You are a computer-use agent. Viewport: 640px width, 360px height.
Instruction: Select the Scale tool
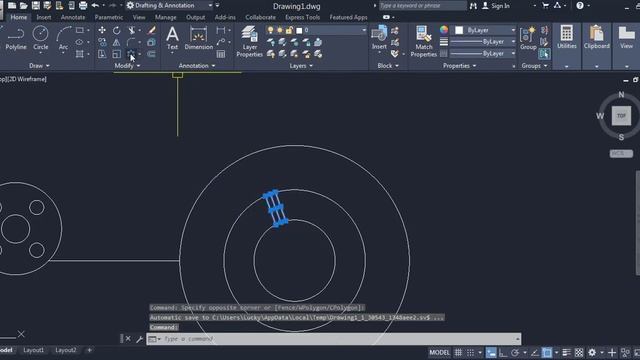point(116,54)
